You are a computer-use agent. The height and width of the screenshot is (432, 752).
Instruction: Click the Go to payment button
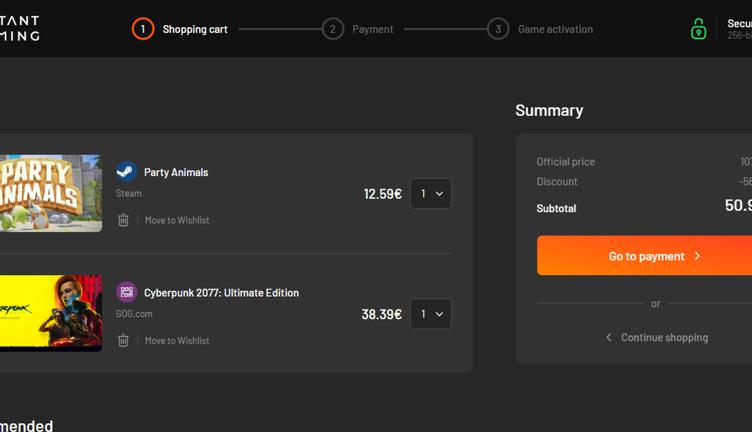[x=645, y=256]
